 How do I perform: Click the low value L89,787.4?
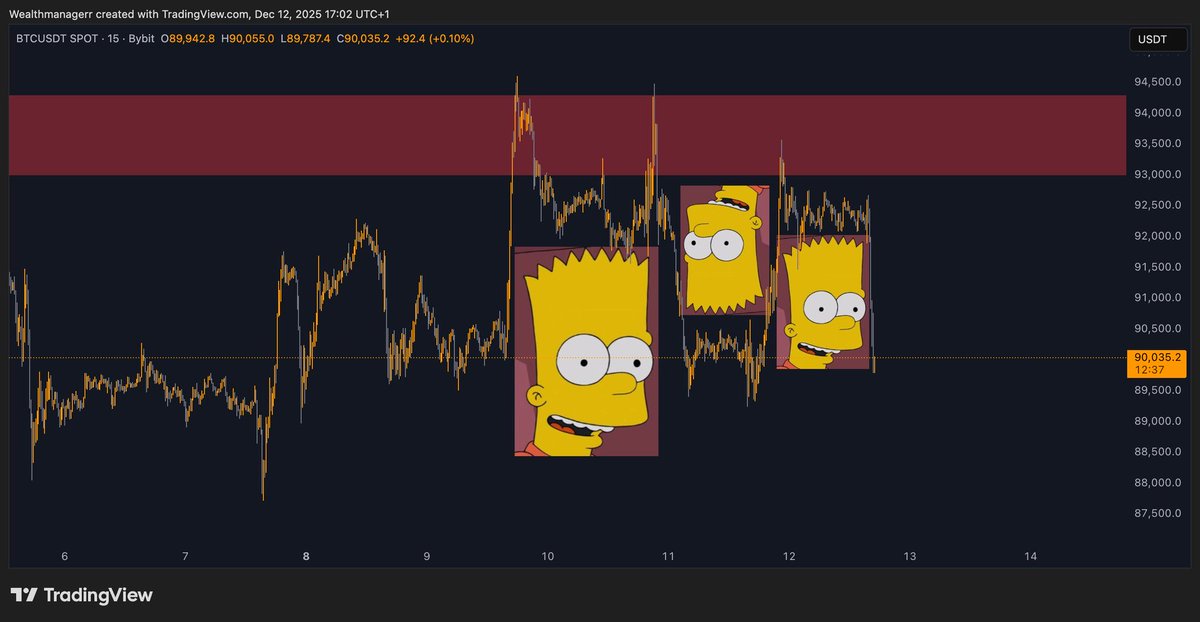(305, 39)
